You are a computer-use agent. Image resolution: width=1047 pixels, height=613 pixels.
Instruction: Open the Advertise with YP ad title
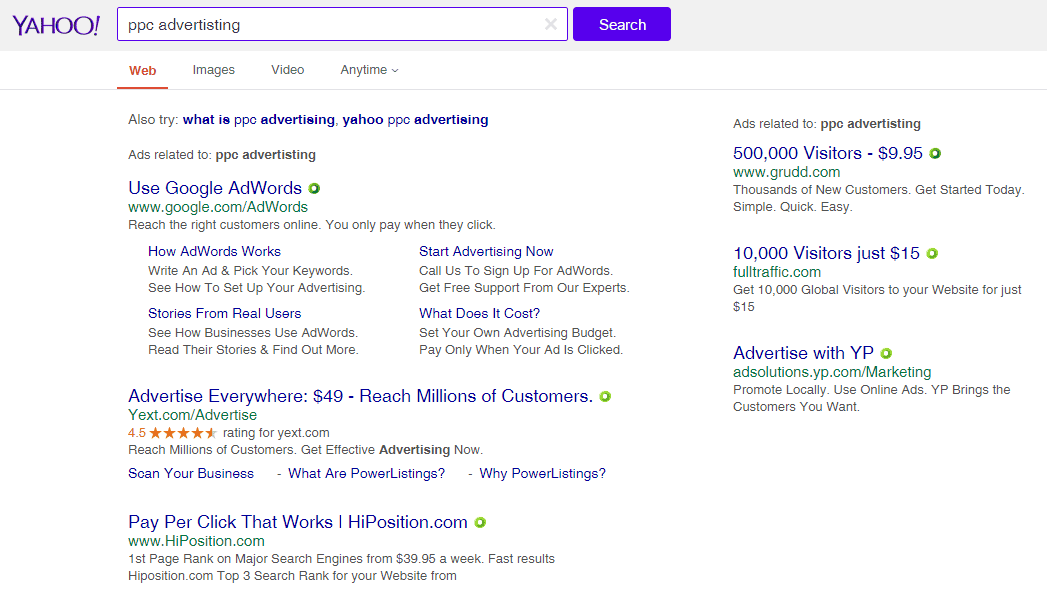[x=803, y=353]
